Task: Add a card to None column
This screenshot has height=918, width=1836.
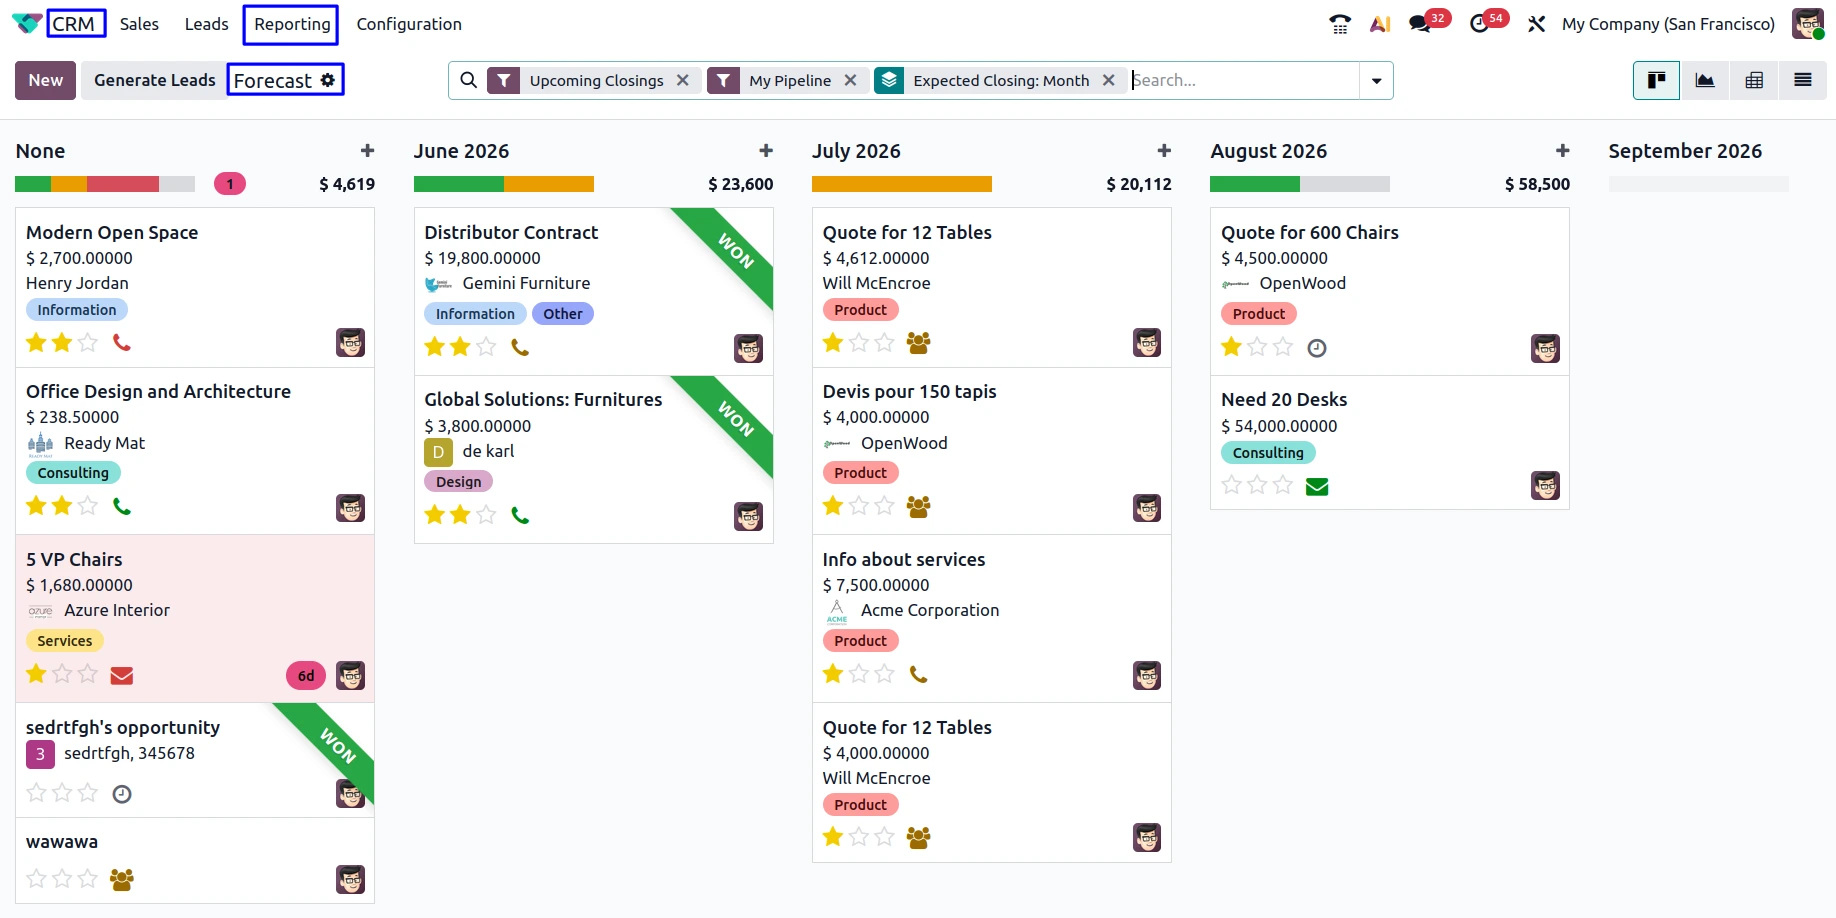Action: click(x=367, y=151)
